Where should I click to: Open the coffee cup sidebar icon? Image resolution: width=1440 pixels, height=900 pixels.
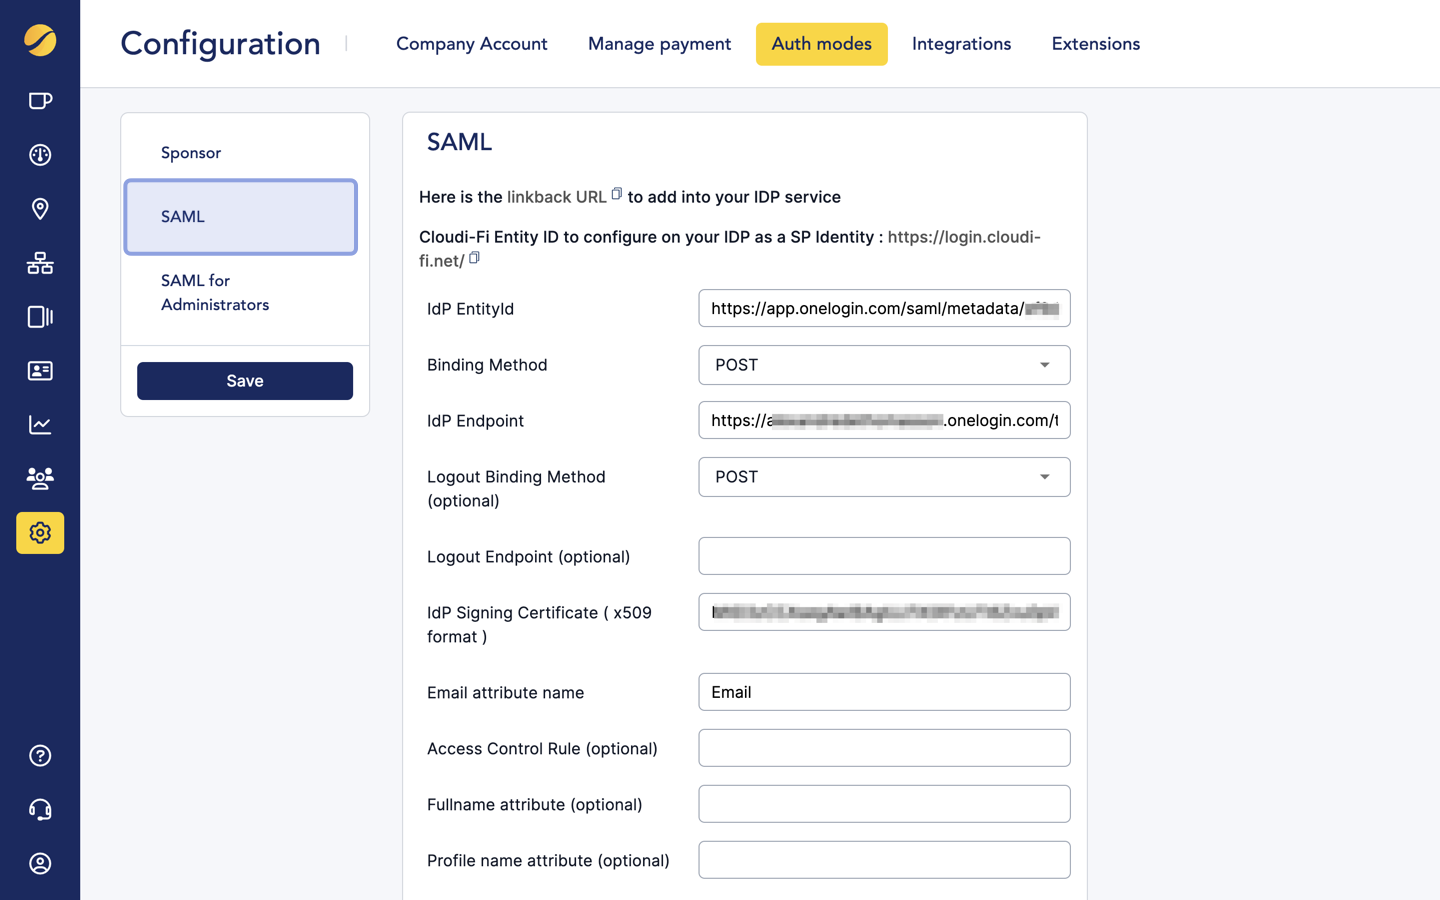click(x=40, y=101)
